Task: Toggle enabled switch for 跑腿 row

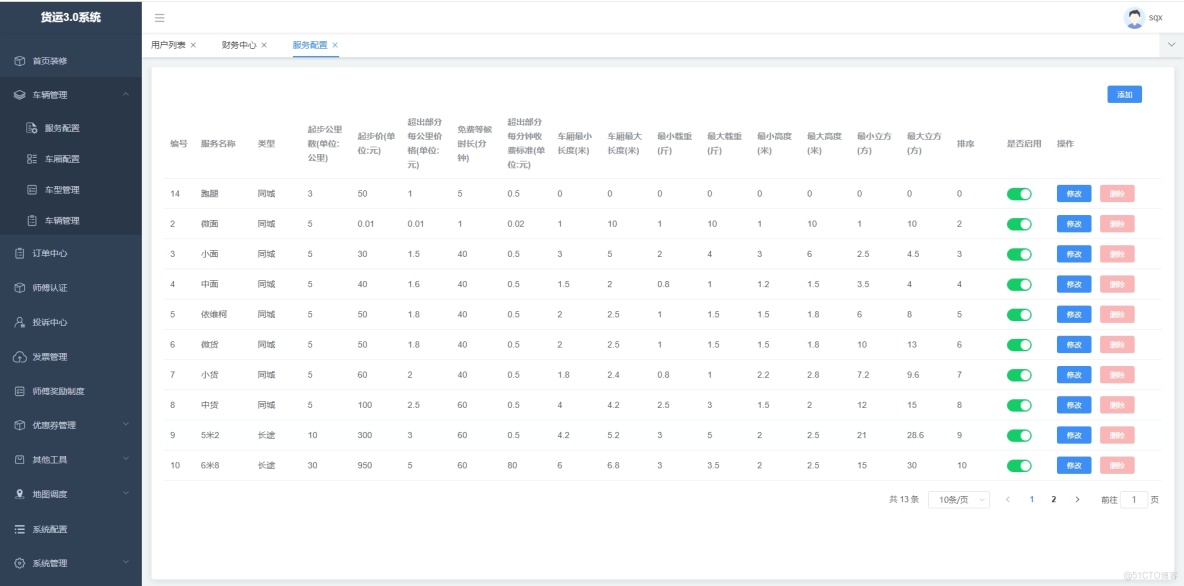Action: [1019, 194]
